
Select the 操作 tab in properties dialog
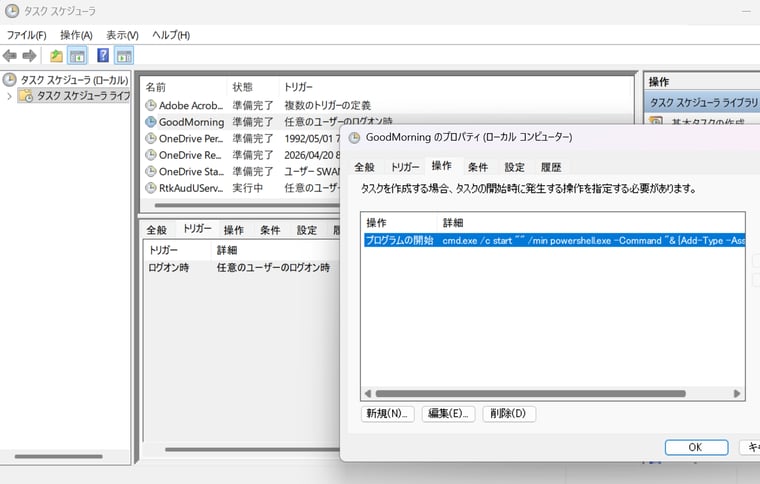[442, 166]
